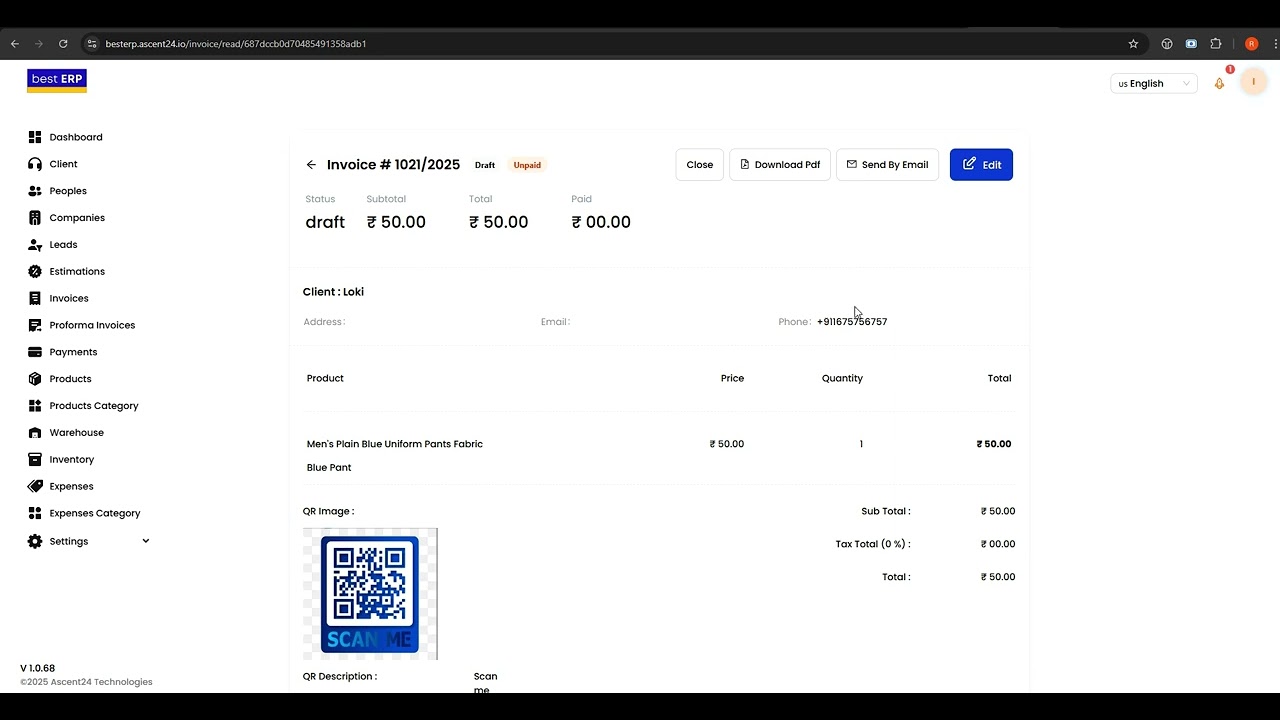Click the Estimations percent icon

[35, 272]
